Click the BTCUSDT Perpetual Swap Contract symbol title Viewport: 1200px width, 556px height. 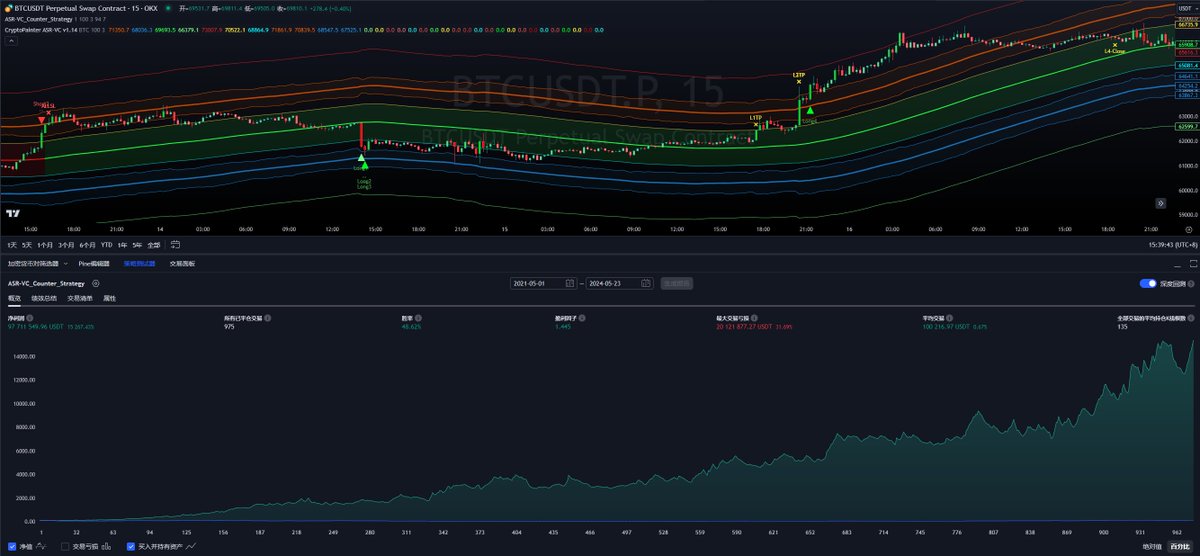click(x=70, y=8)
